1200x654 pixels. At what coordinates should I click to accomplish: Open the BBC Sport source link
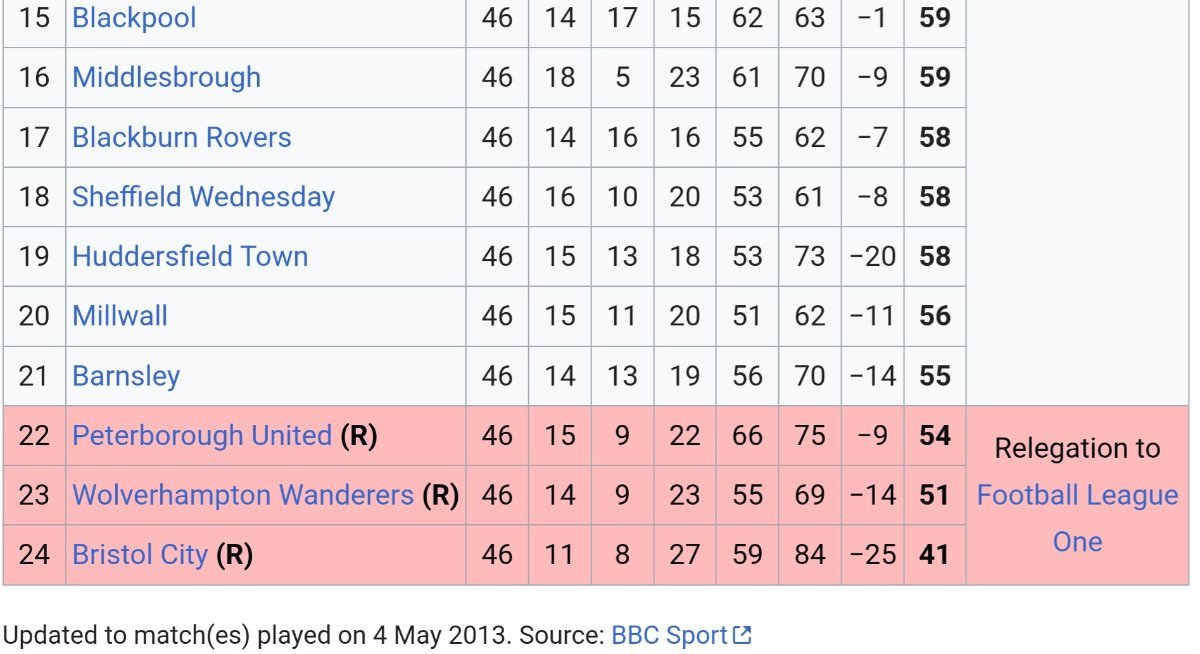pyautogui.click(x=669, y=635)
